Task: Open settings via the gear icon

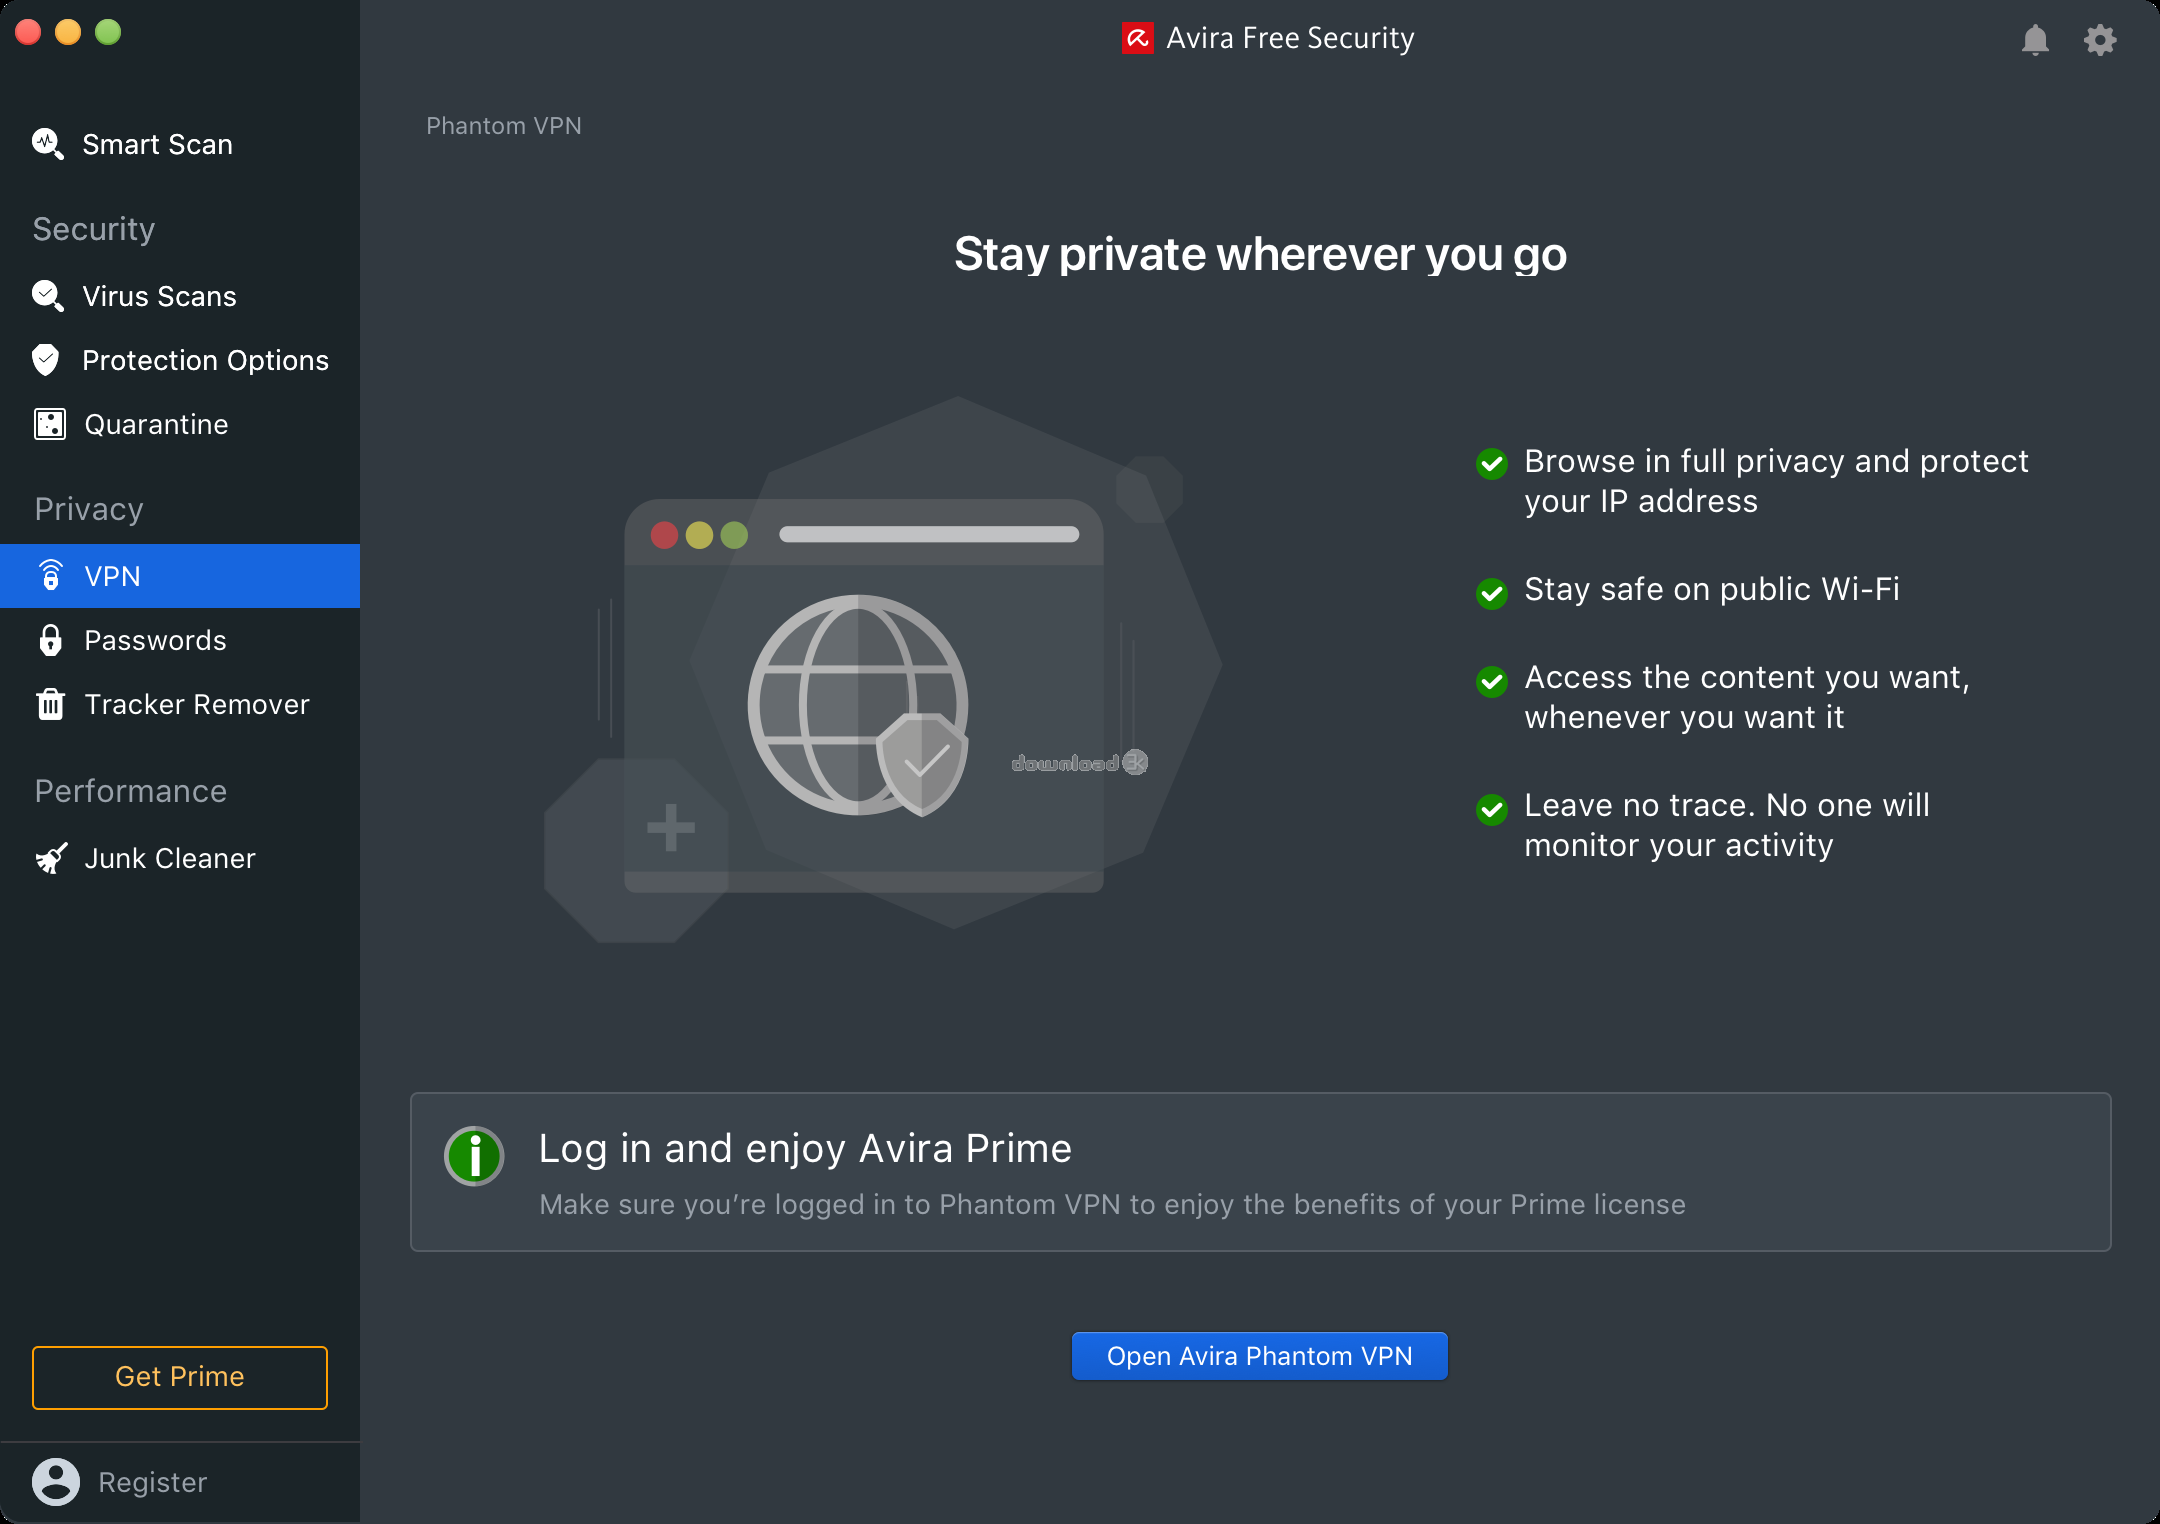Action: tap(2100, 40)
